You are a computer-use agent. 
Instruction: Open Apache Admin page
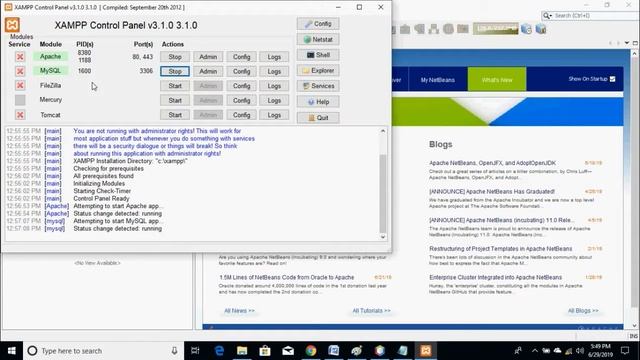click(x=208, y=57)
